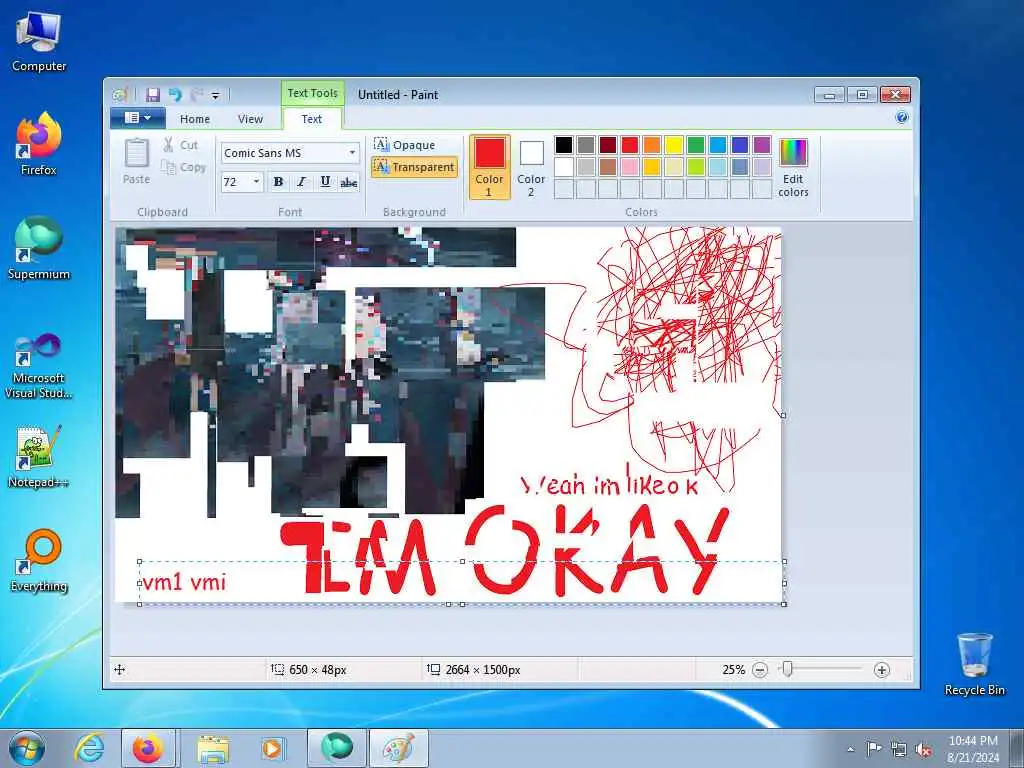Pick the orange color swatch
This screenshot has width=1024, height=768.
coord(652,144)
